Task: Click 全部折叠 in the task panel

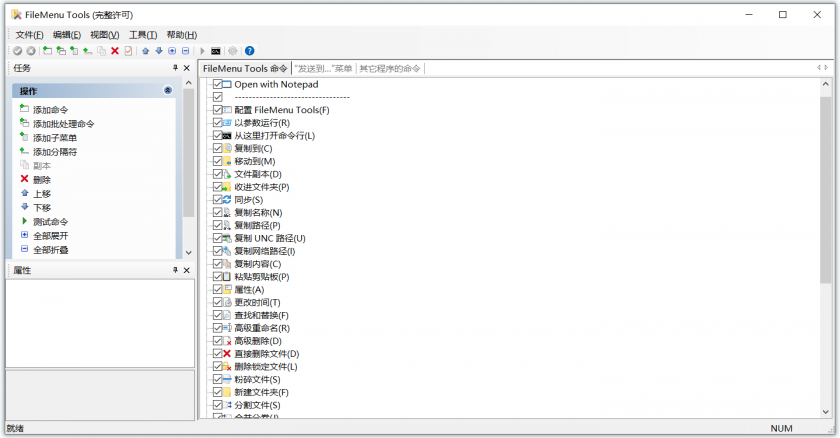Action: click(50, 250)
